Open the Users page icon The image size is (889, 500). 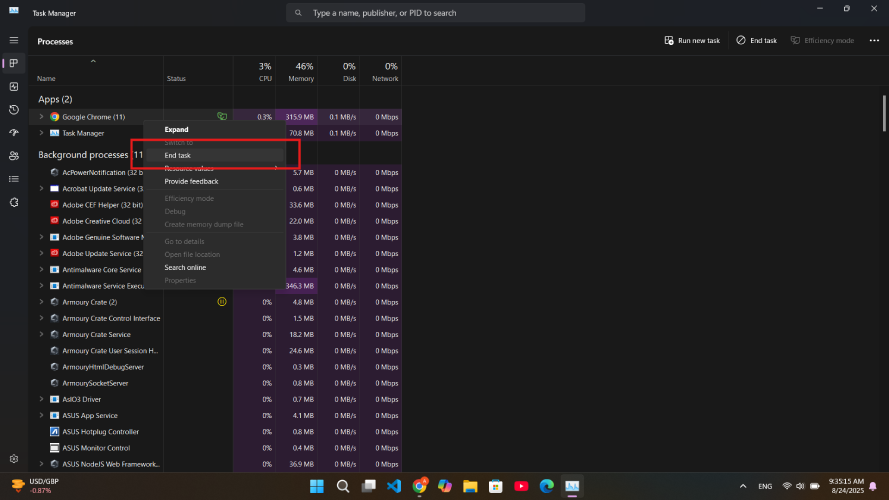(x=14, y=155)
